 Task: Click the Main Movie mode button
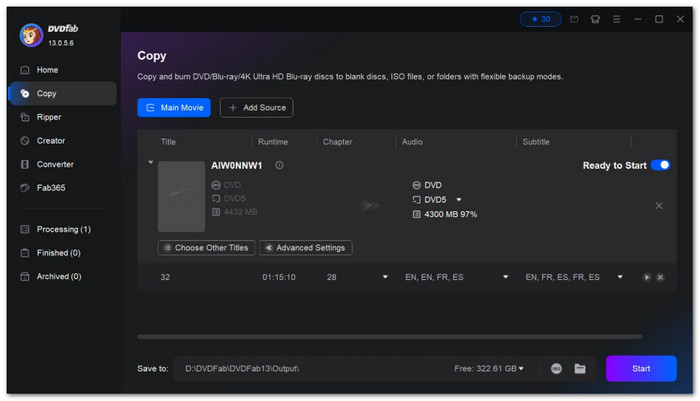coord(174,108)
